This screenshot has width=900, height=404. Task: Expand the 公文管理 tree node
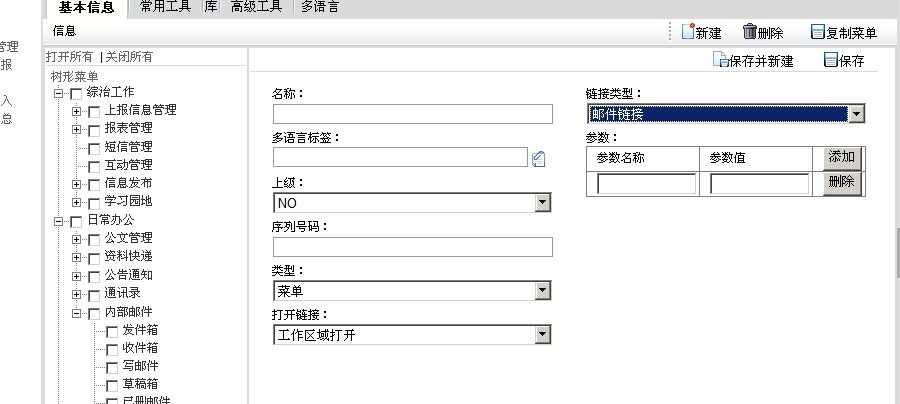click(76, 239)
